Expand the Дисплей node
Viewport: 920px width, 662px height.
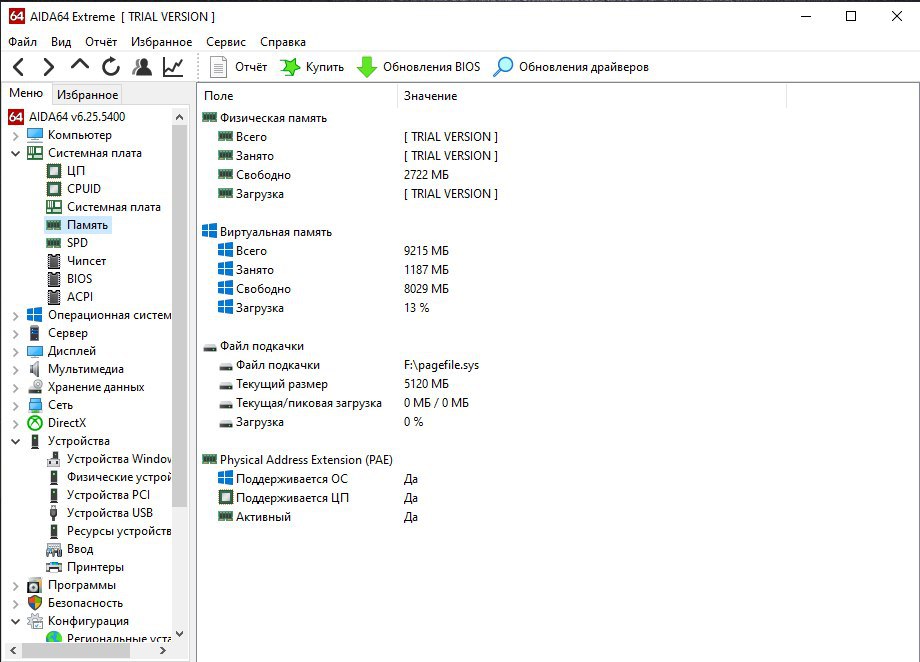coord(15,352)
